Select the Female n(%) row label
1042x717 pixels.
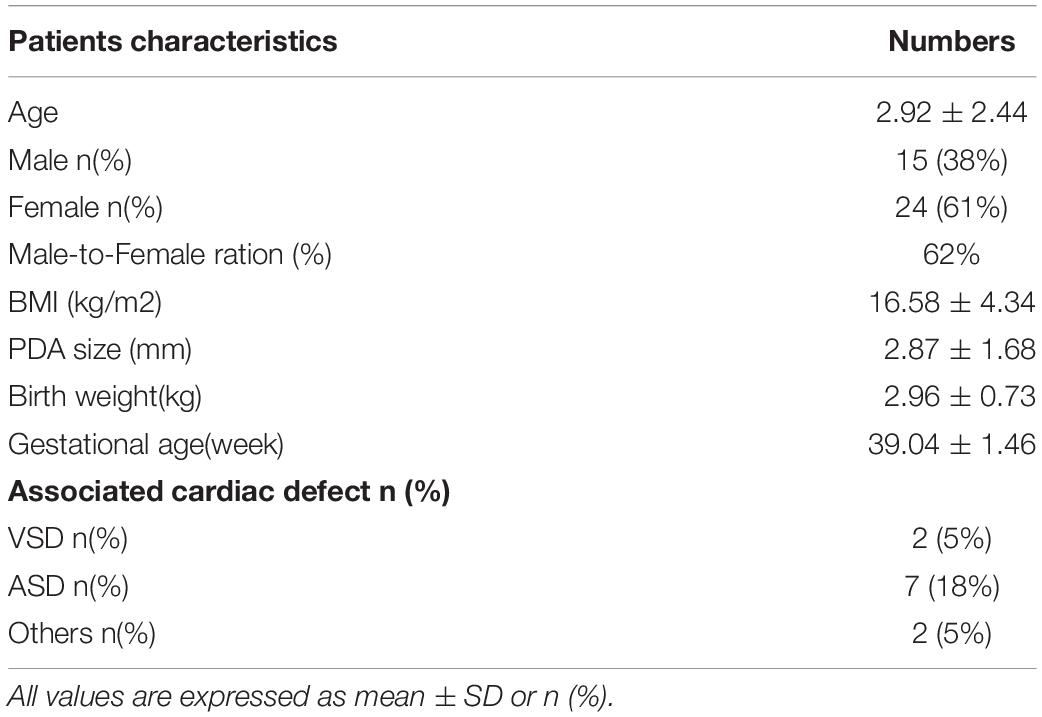click(85, 208)
